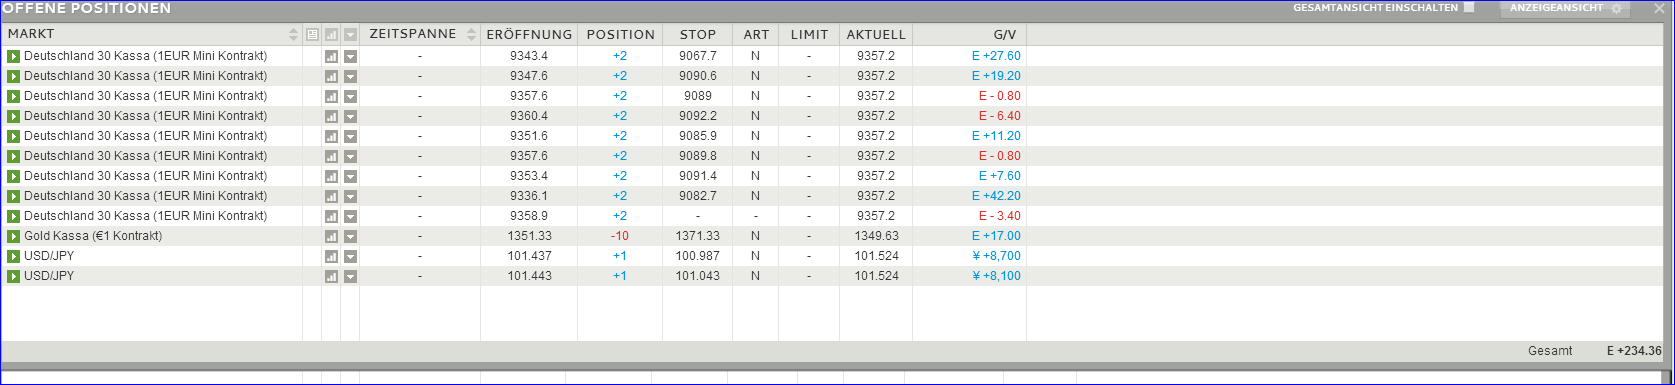Open chart icon for position opened at 9347.6
Image resolution: width=1675 pixels, height=385 pixels.
click(x=331, y=76)
